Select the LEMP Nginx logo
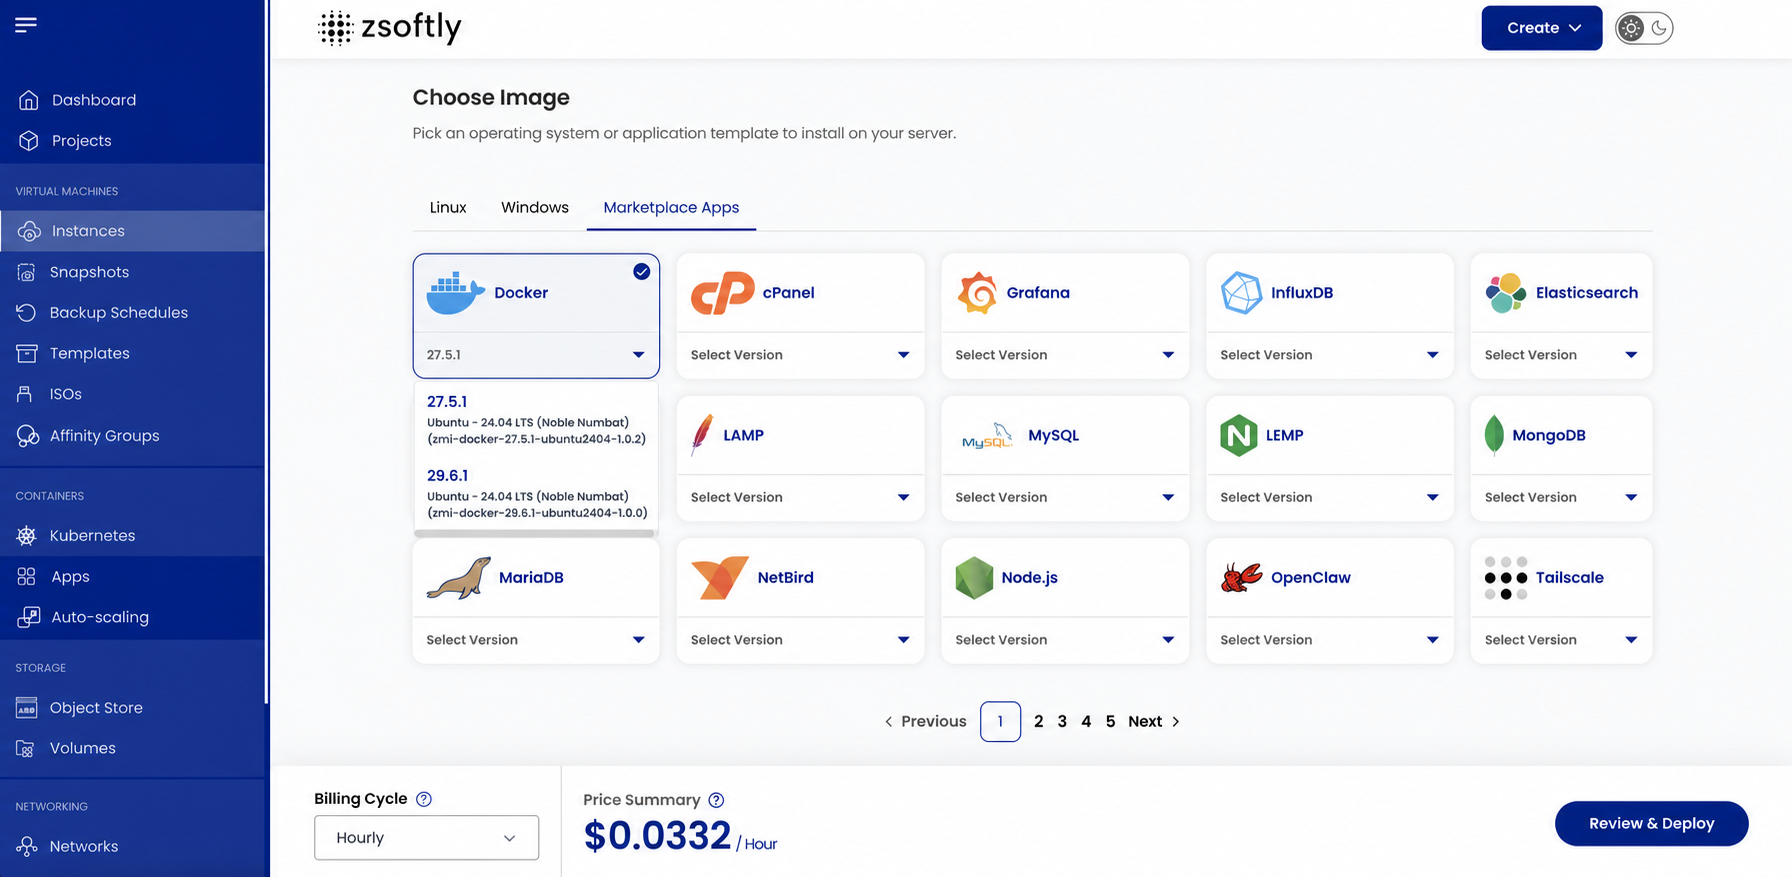 coord(1239,435)
